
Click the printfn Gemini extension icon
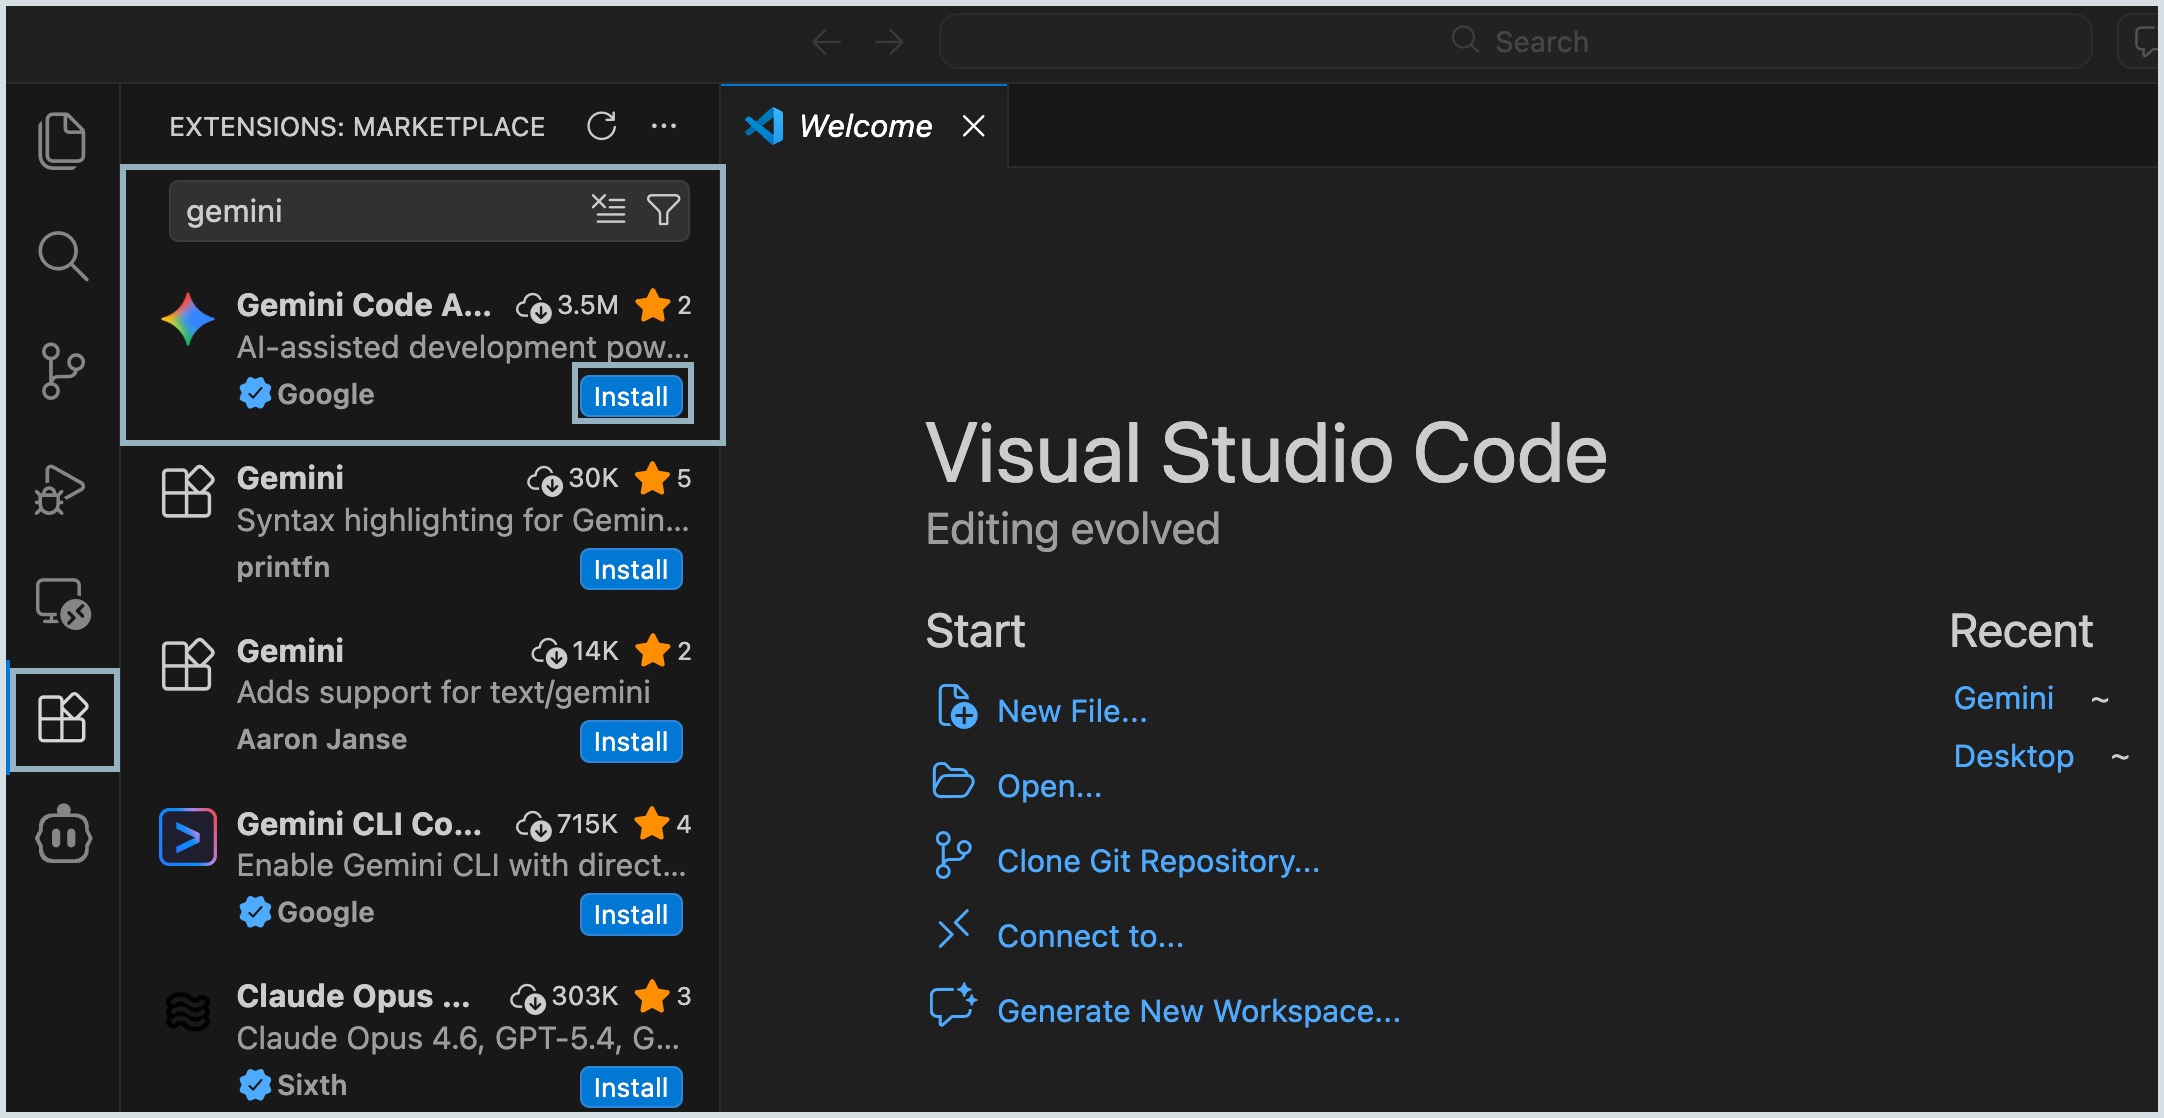187,491
